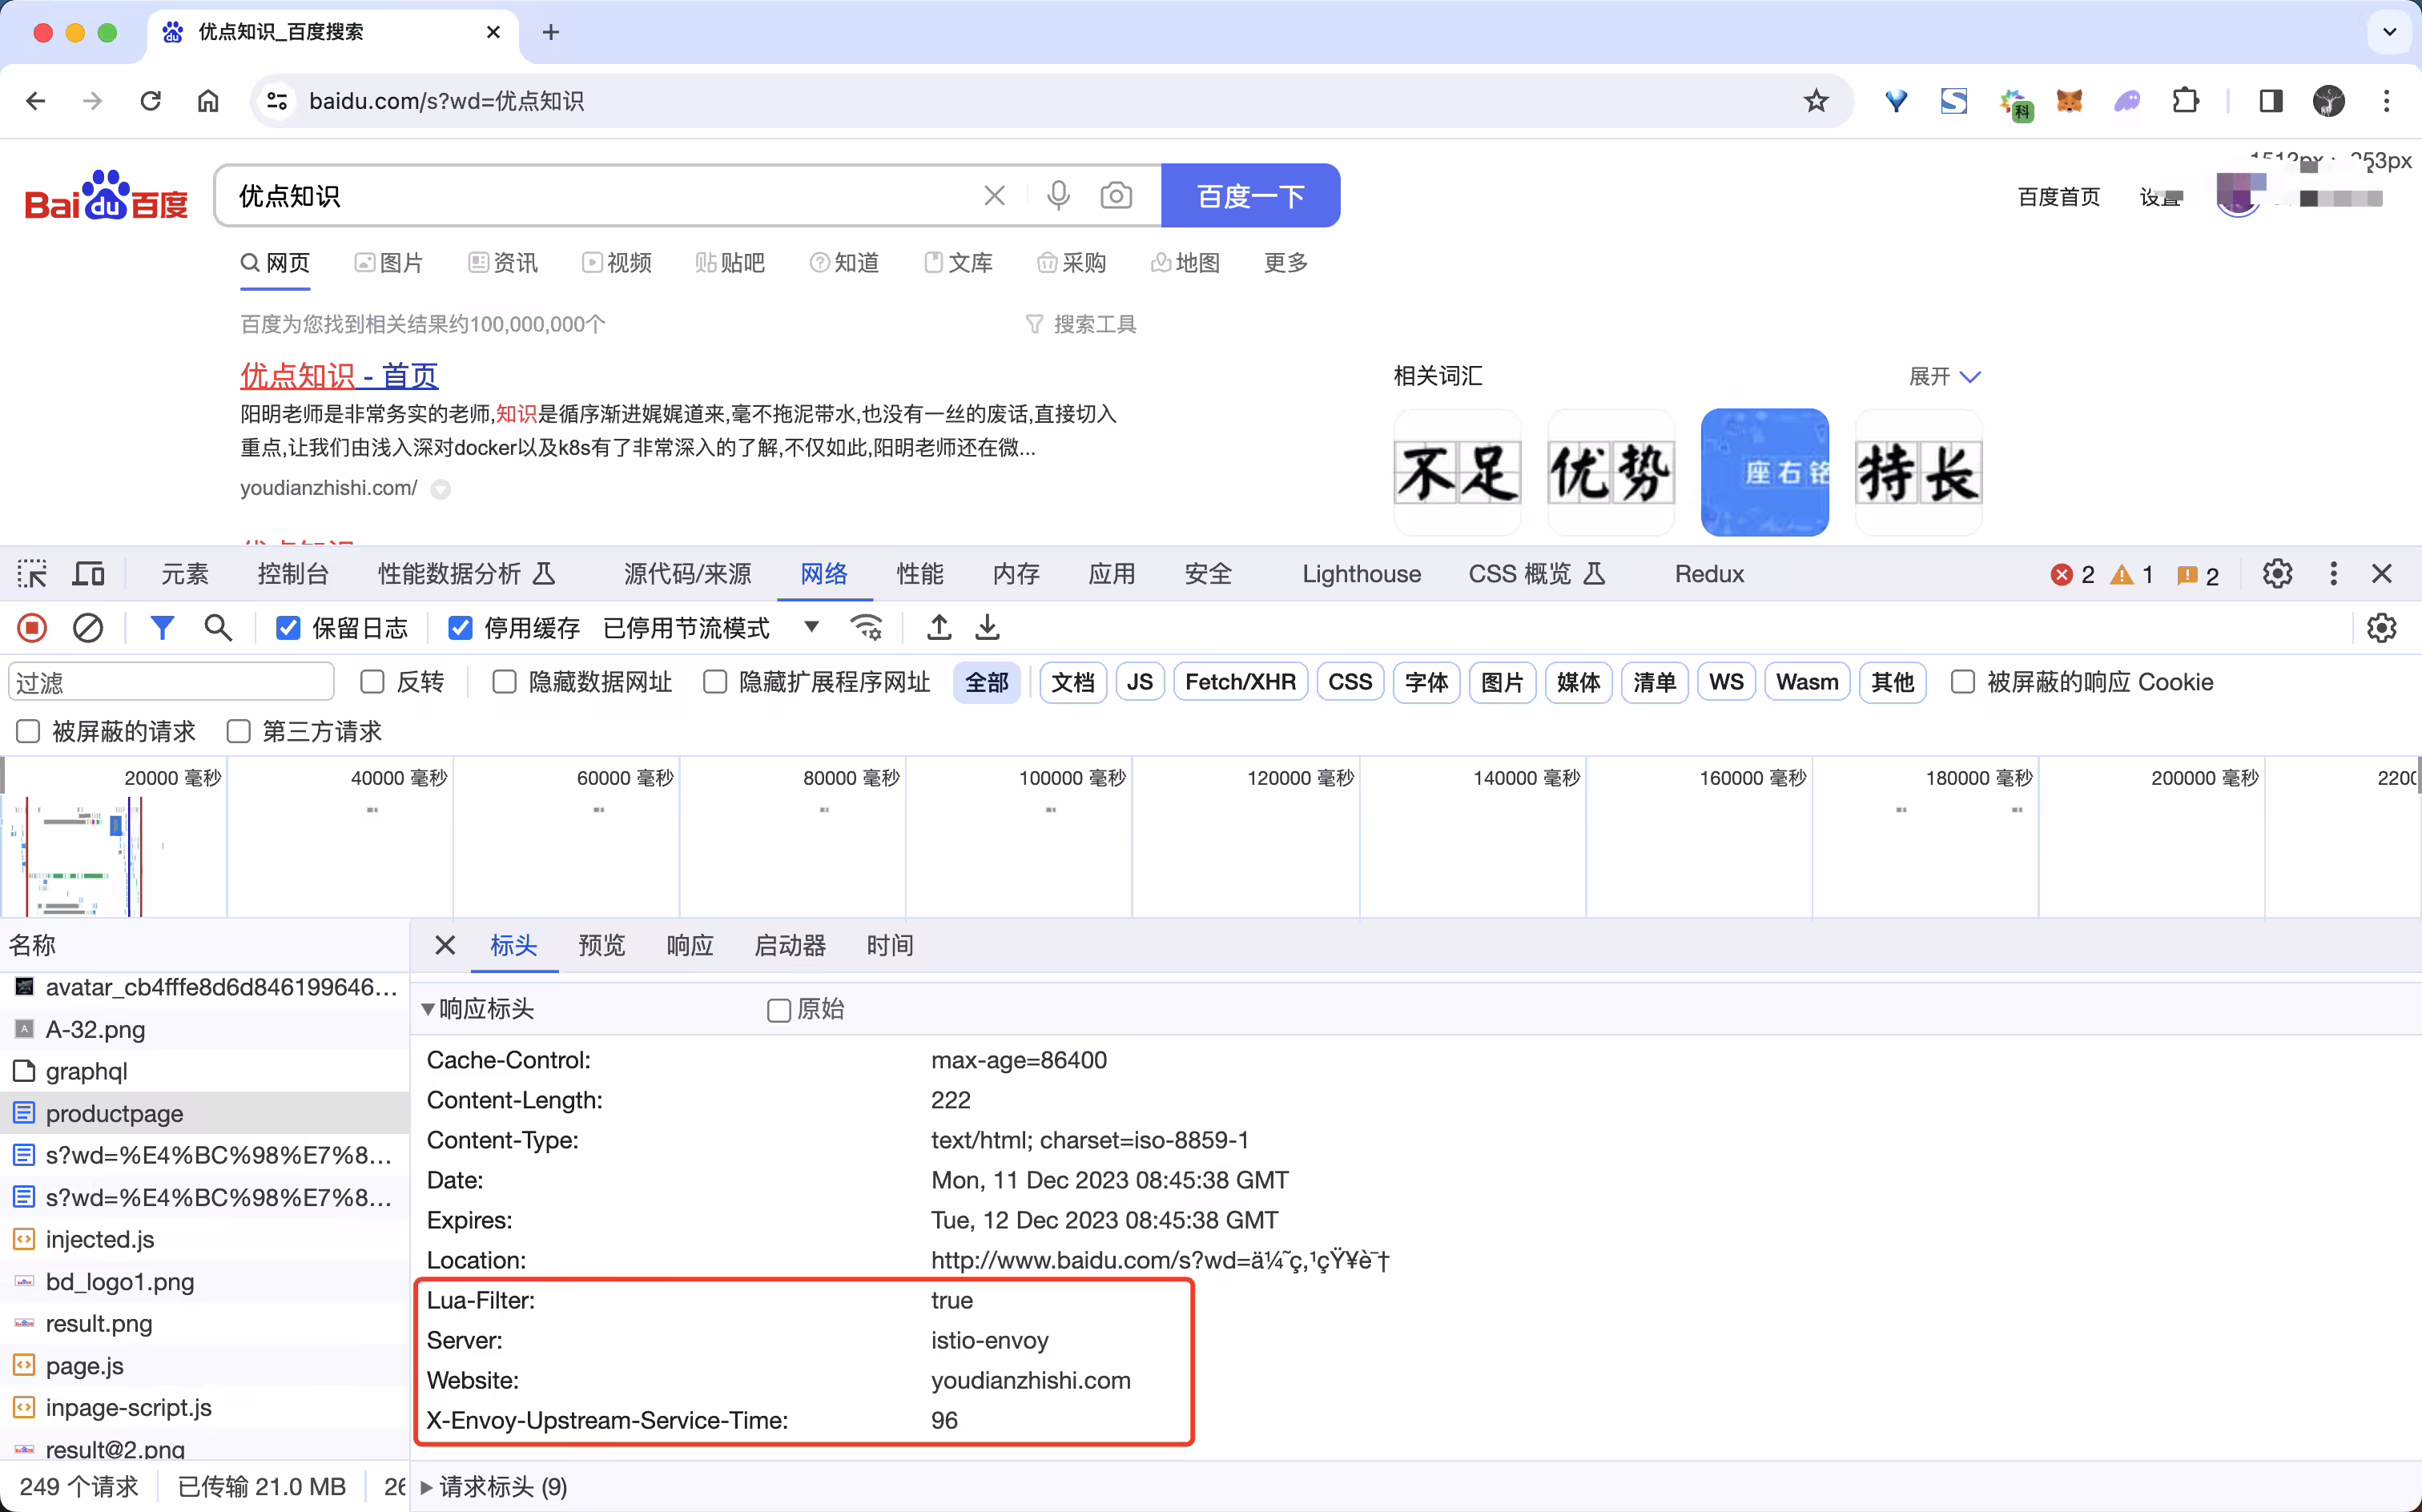Click the import HAR file upload icon

coord(938,628)
